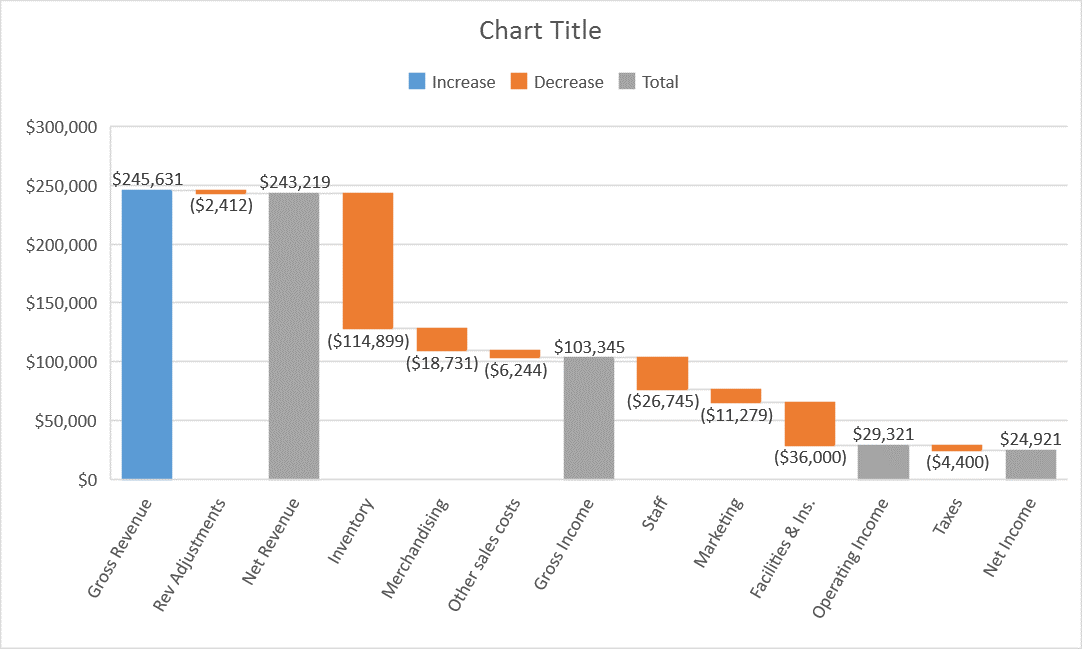1083x651 pixels.
Task: Select the ($114,899) data label
Action: [367, 341]
